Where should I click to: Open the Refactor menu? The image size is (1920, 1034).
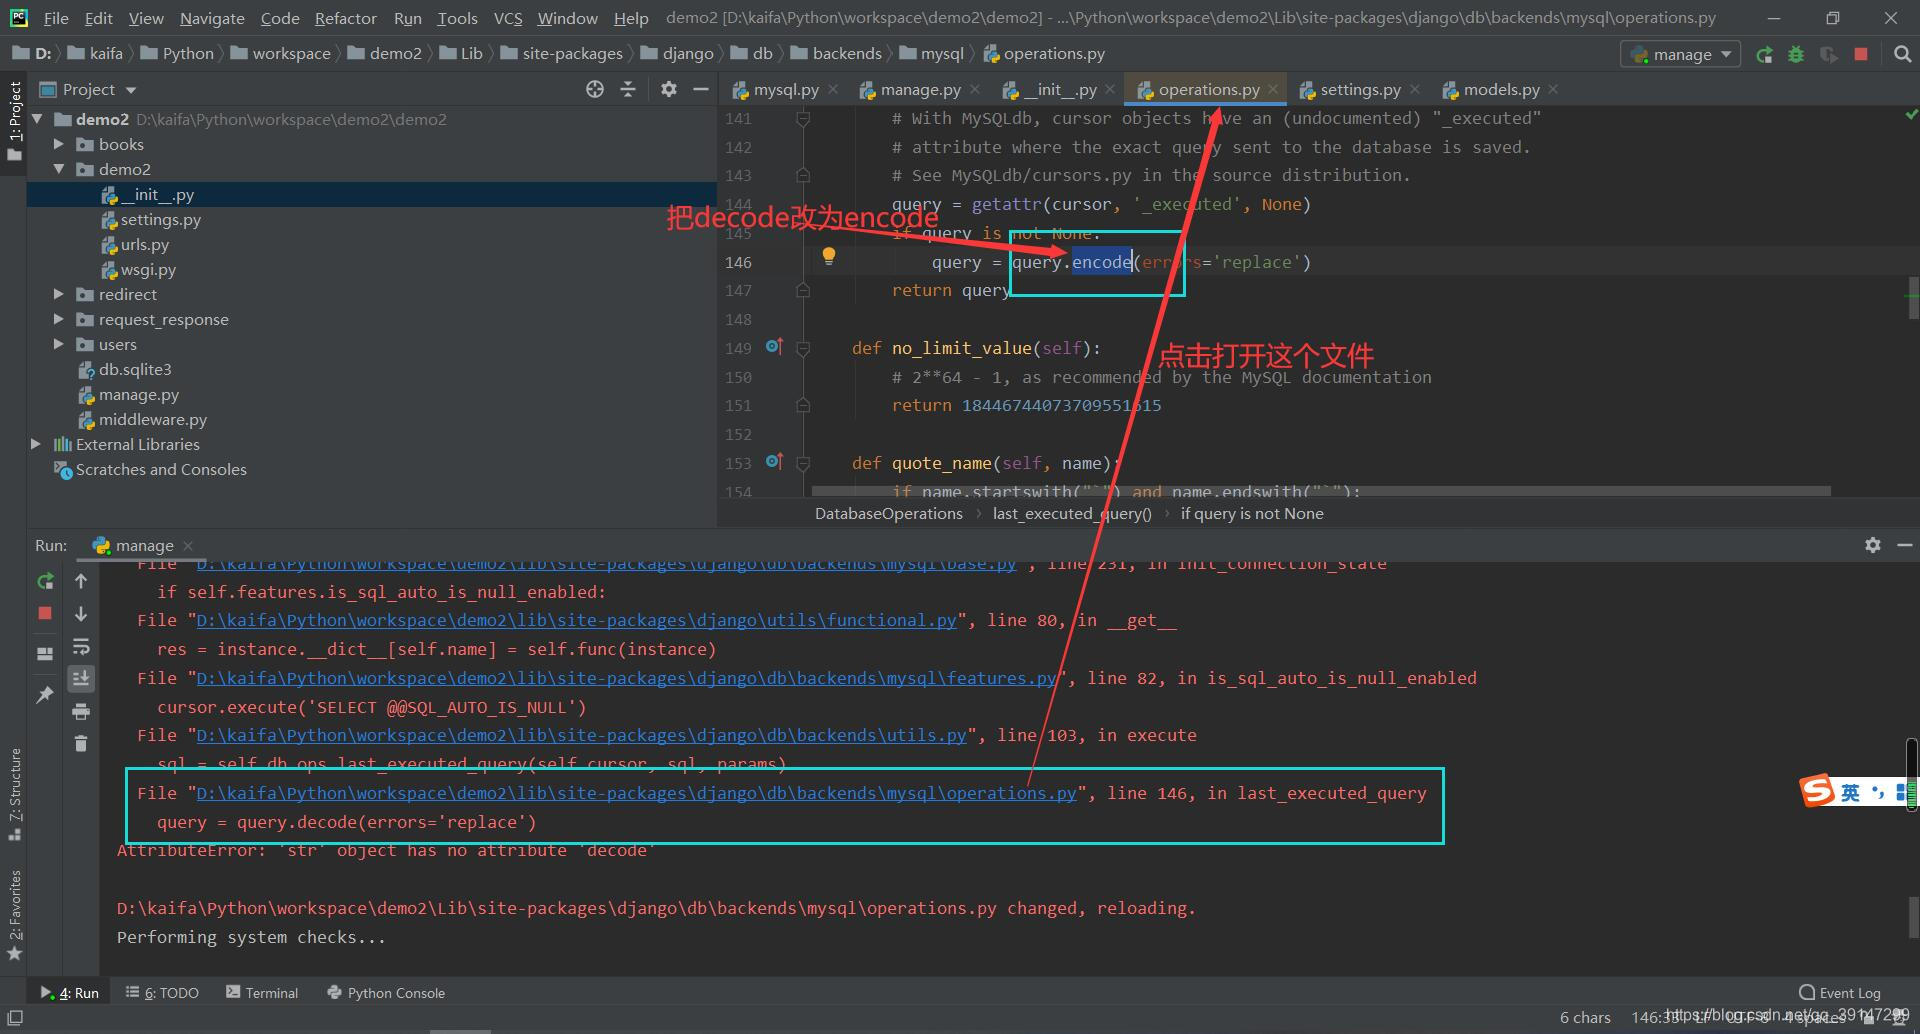tap(345, 18)
